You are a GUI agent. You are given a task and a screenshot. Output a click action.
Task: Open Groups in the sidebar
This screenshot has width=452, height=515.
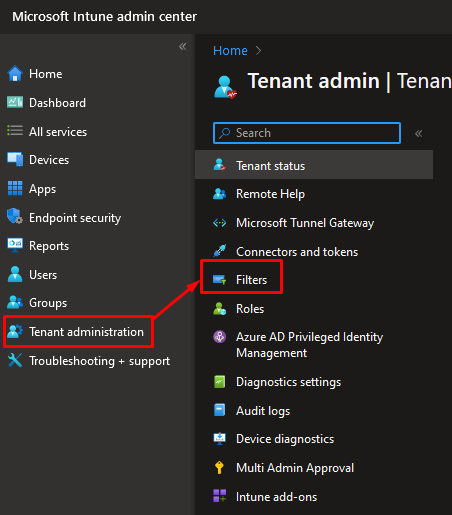[x=48, y=303]
